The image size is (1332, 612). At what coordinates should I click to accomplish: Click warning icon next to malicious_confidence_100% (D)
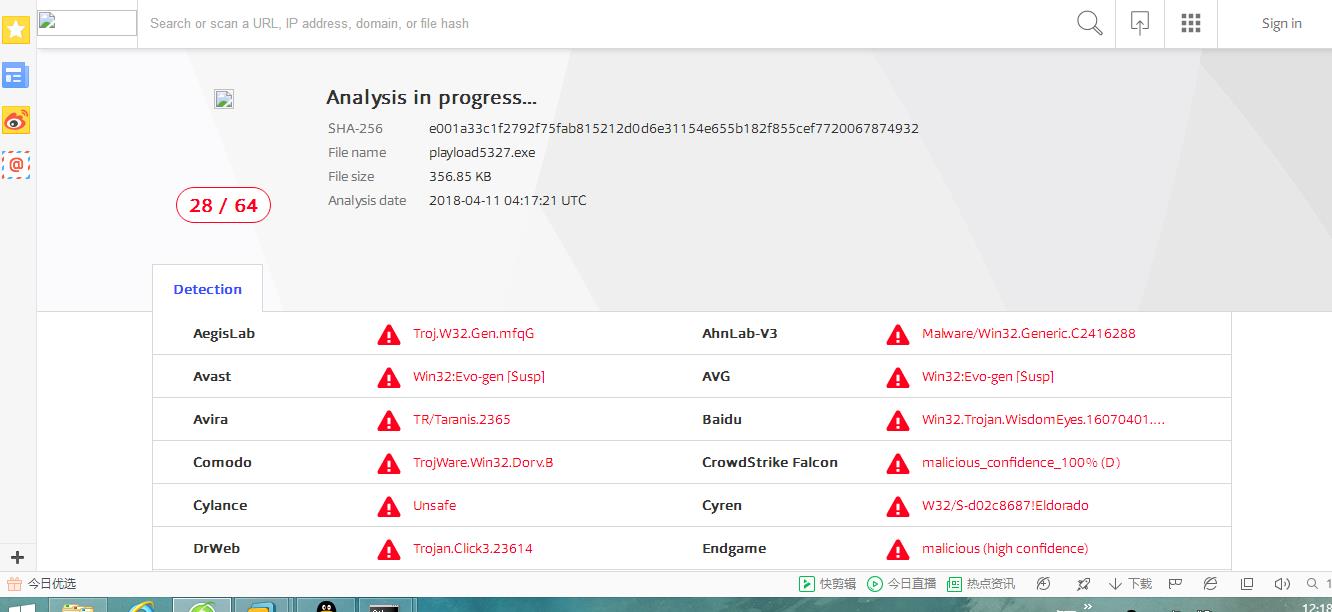pyautogui.click(x=897, y=463)
